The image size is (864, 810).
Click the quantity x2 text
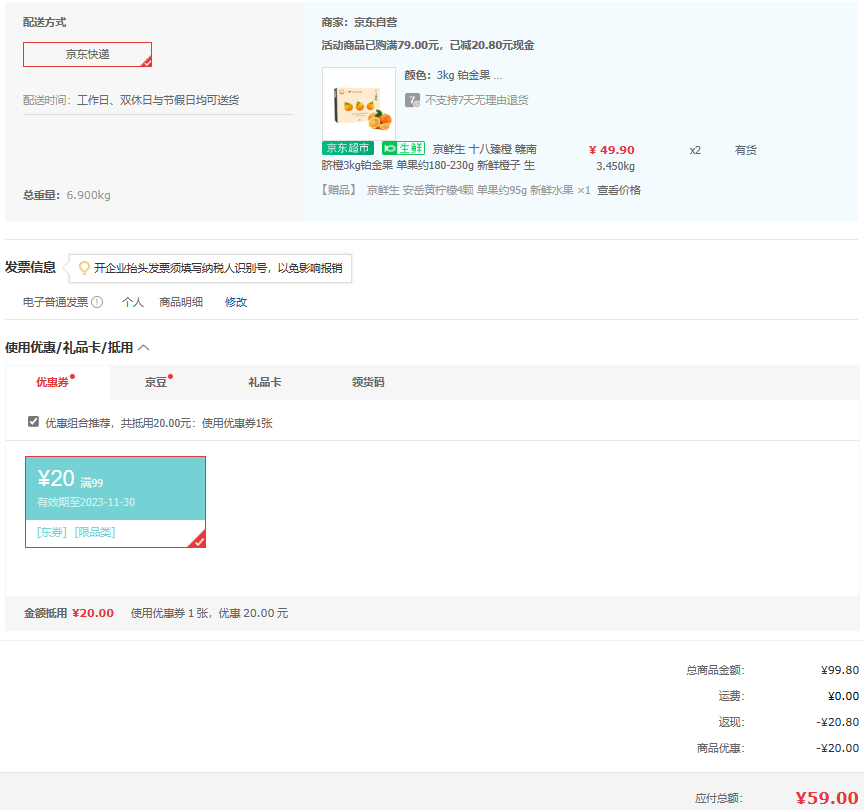point(695,150)
